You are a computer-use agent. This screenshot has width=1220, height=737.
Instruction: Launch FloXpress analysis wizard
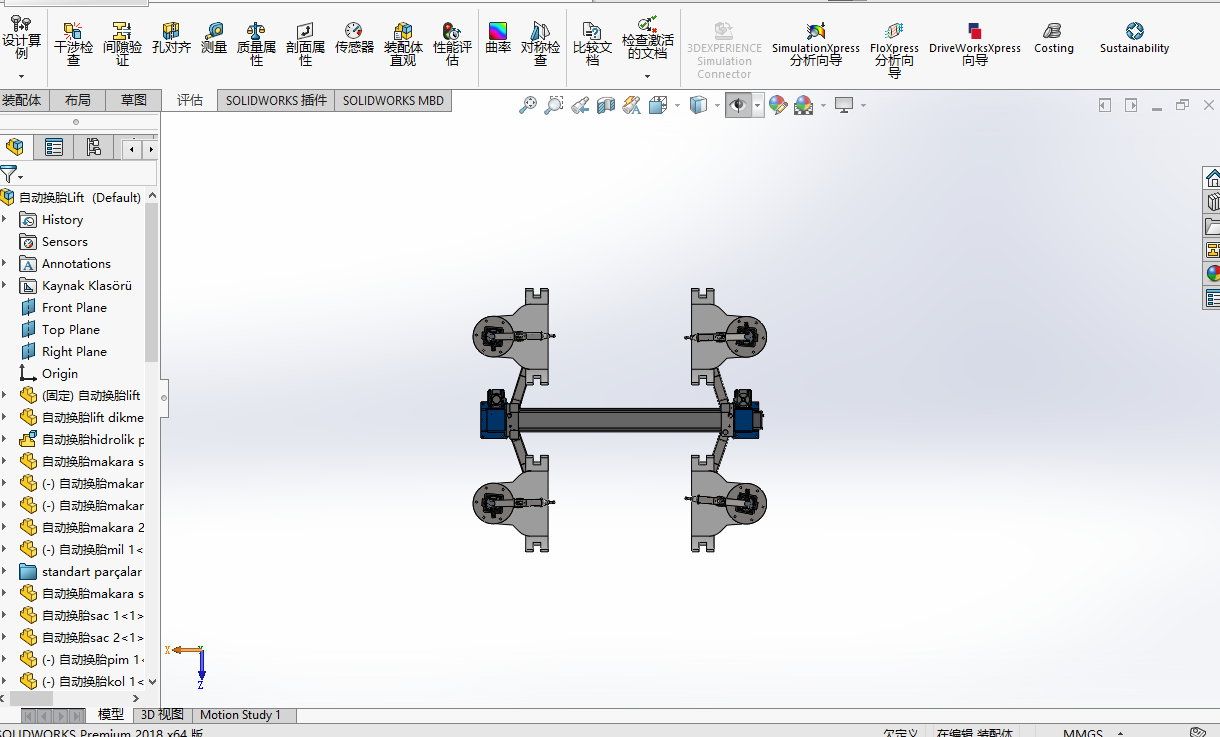(x=894, y=50)
